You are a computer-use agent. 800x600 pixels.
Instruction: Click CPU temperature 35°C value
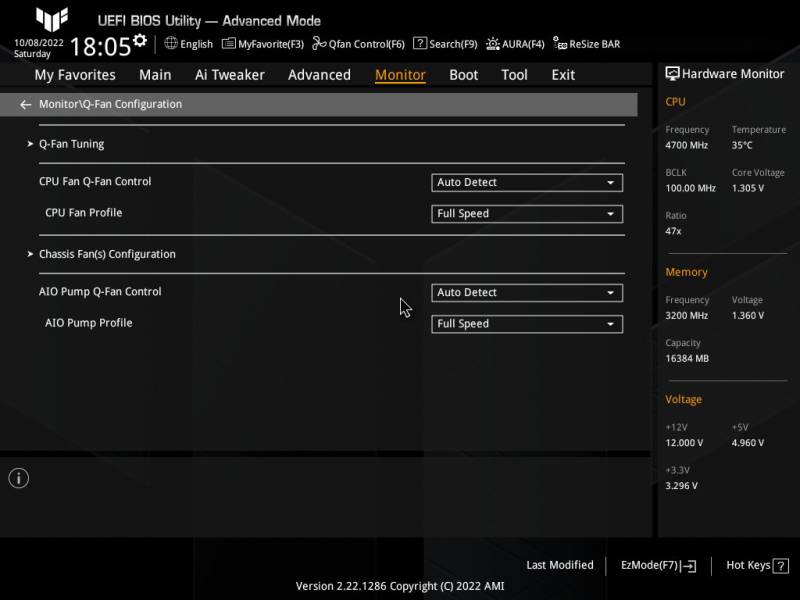pyautogui.click(x=742, y=145)
